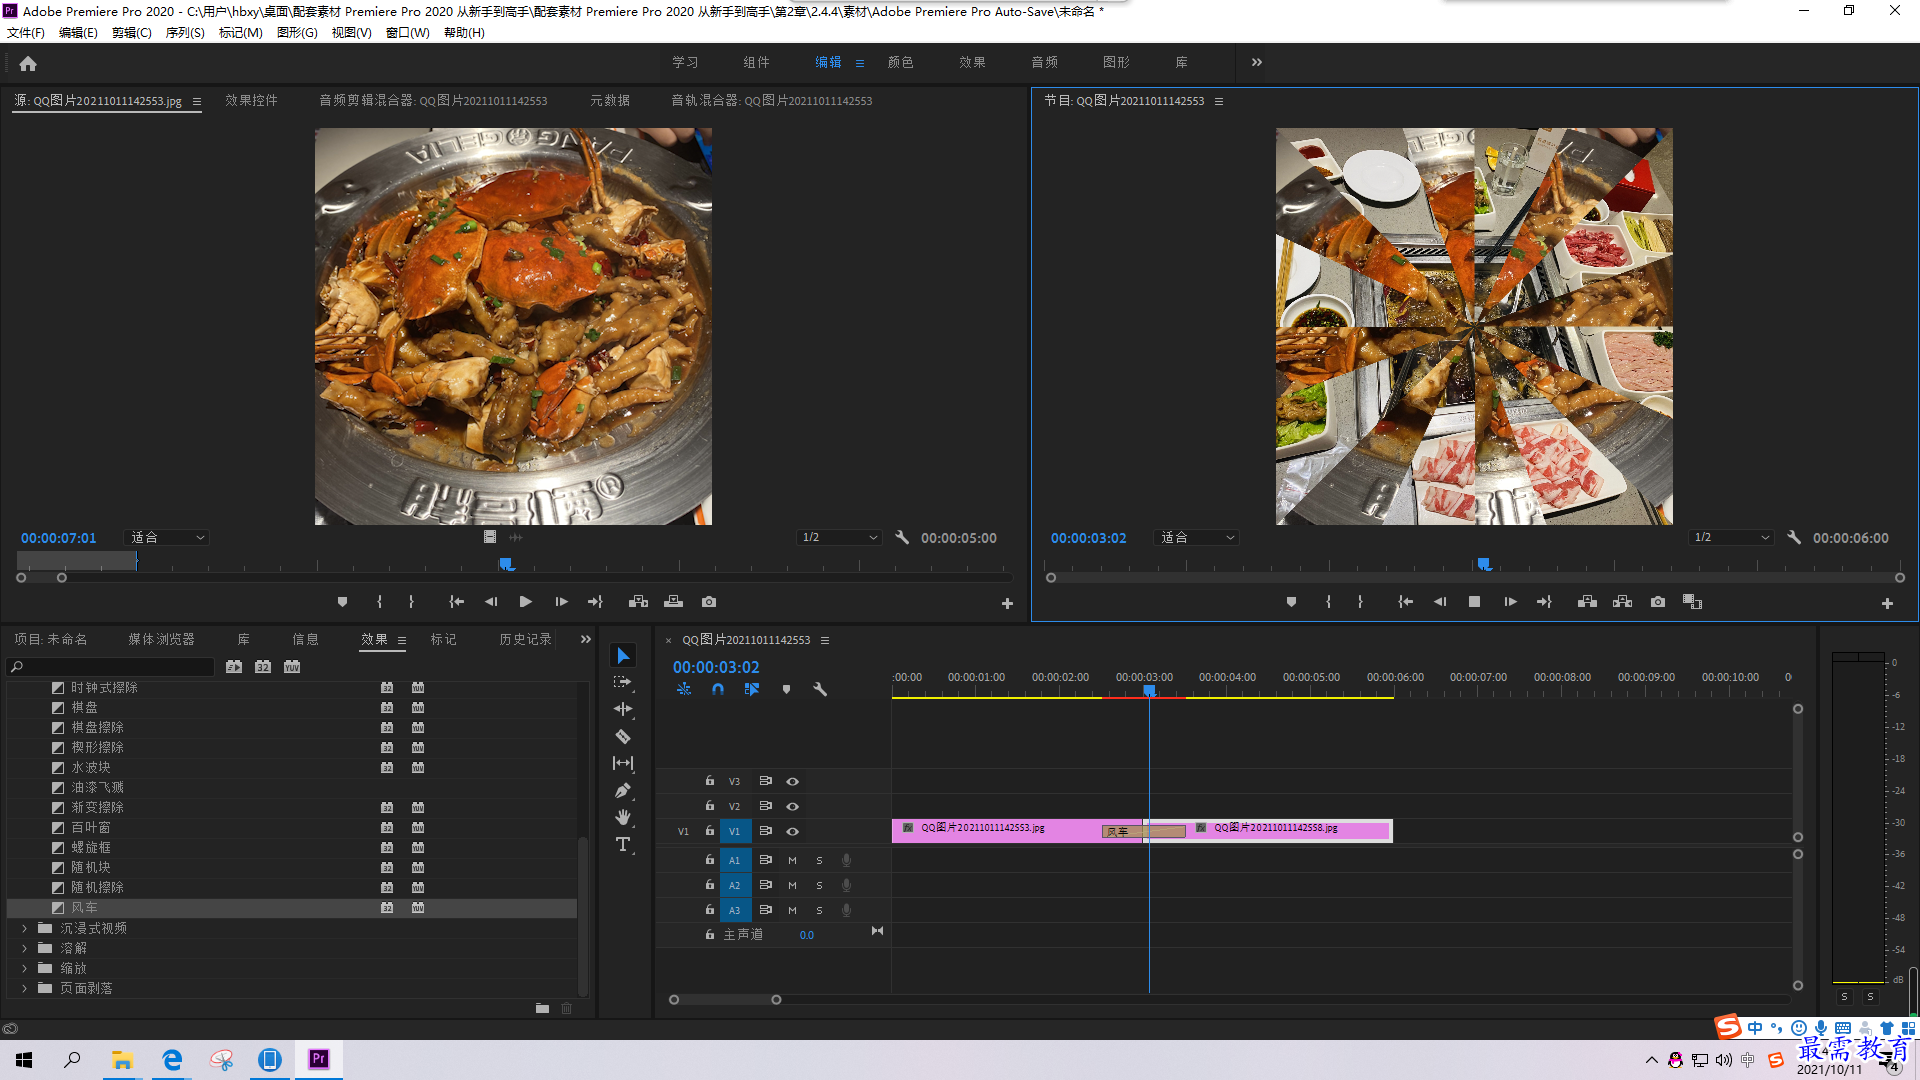This screenshot has height=1080, width=1920.
Task: Expand the 沉浸式视频 effects folder
Action: (25, 928)
